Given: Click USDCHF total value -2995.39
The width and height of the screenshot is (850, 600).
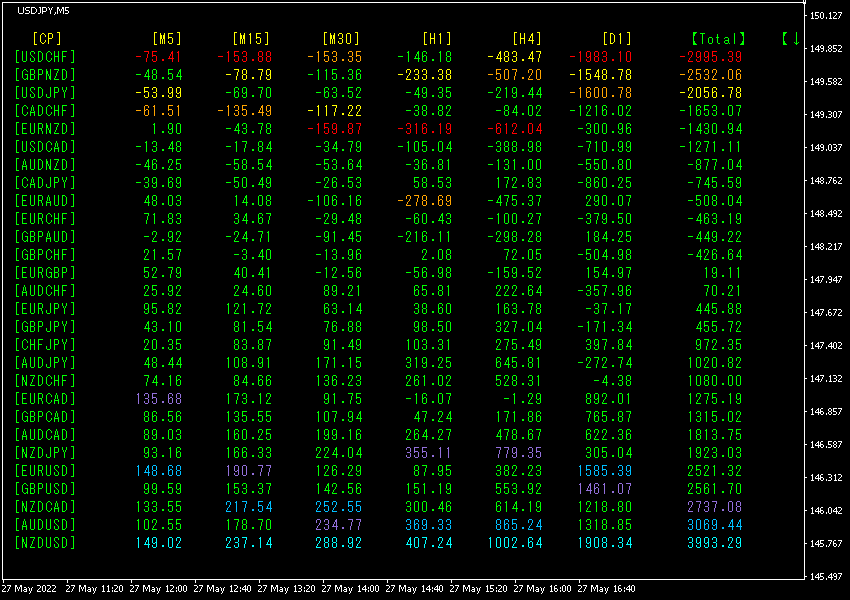Looking at the screenshot, I should pyautogui.click(x=711, y=57).
